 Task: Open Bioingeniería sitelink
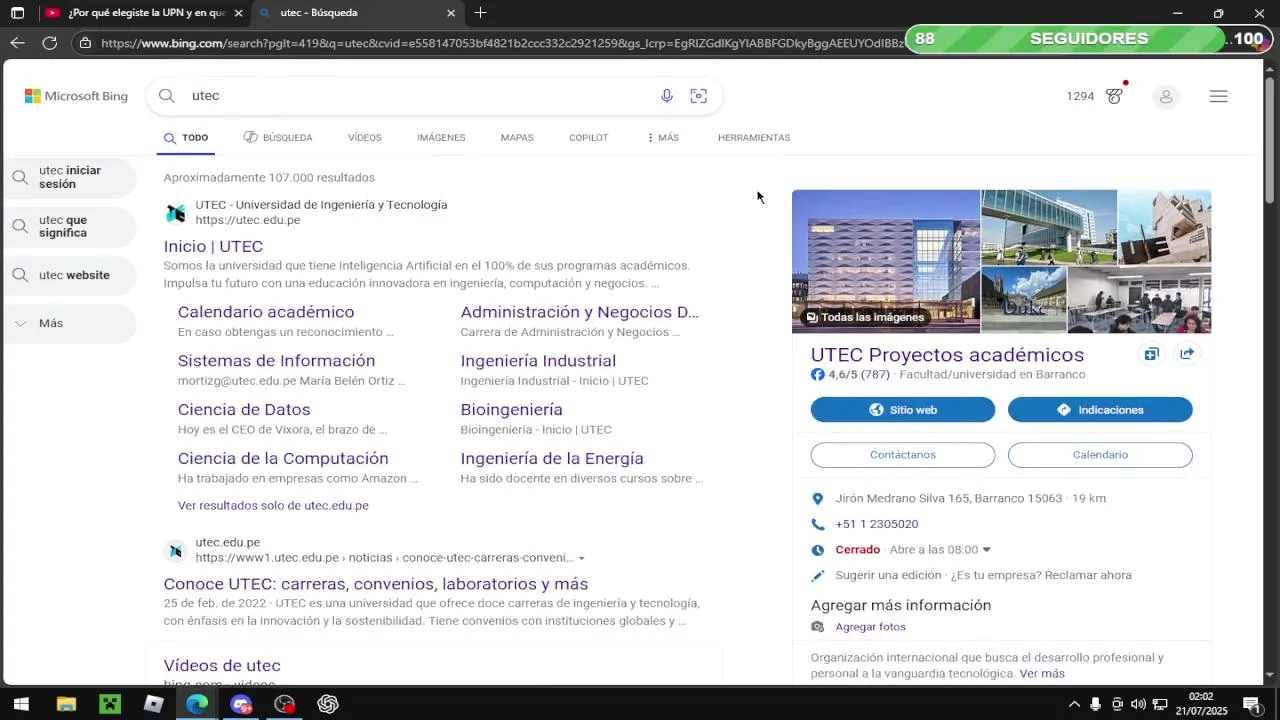tap(511, 410)
